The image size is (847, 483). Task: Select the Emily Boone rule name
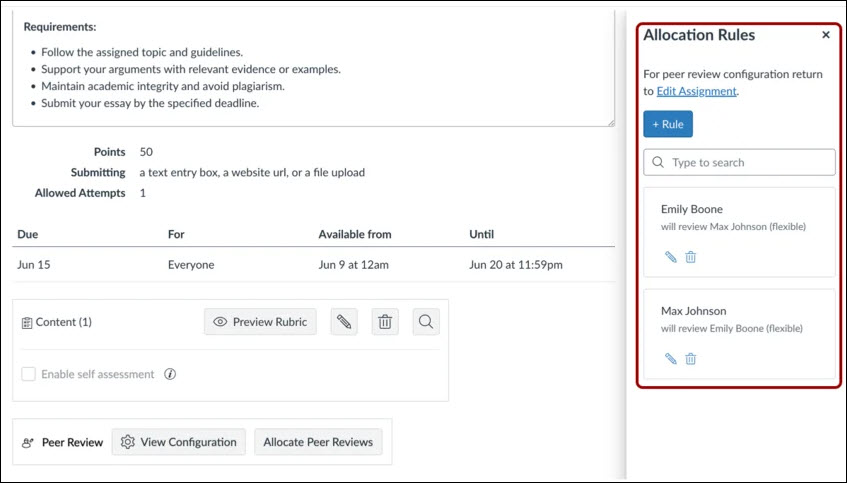(691, 209)
